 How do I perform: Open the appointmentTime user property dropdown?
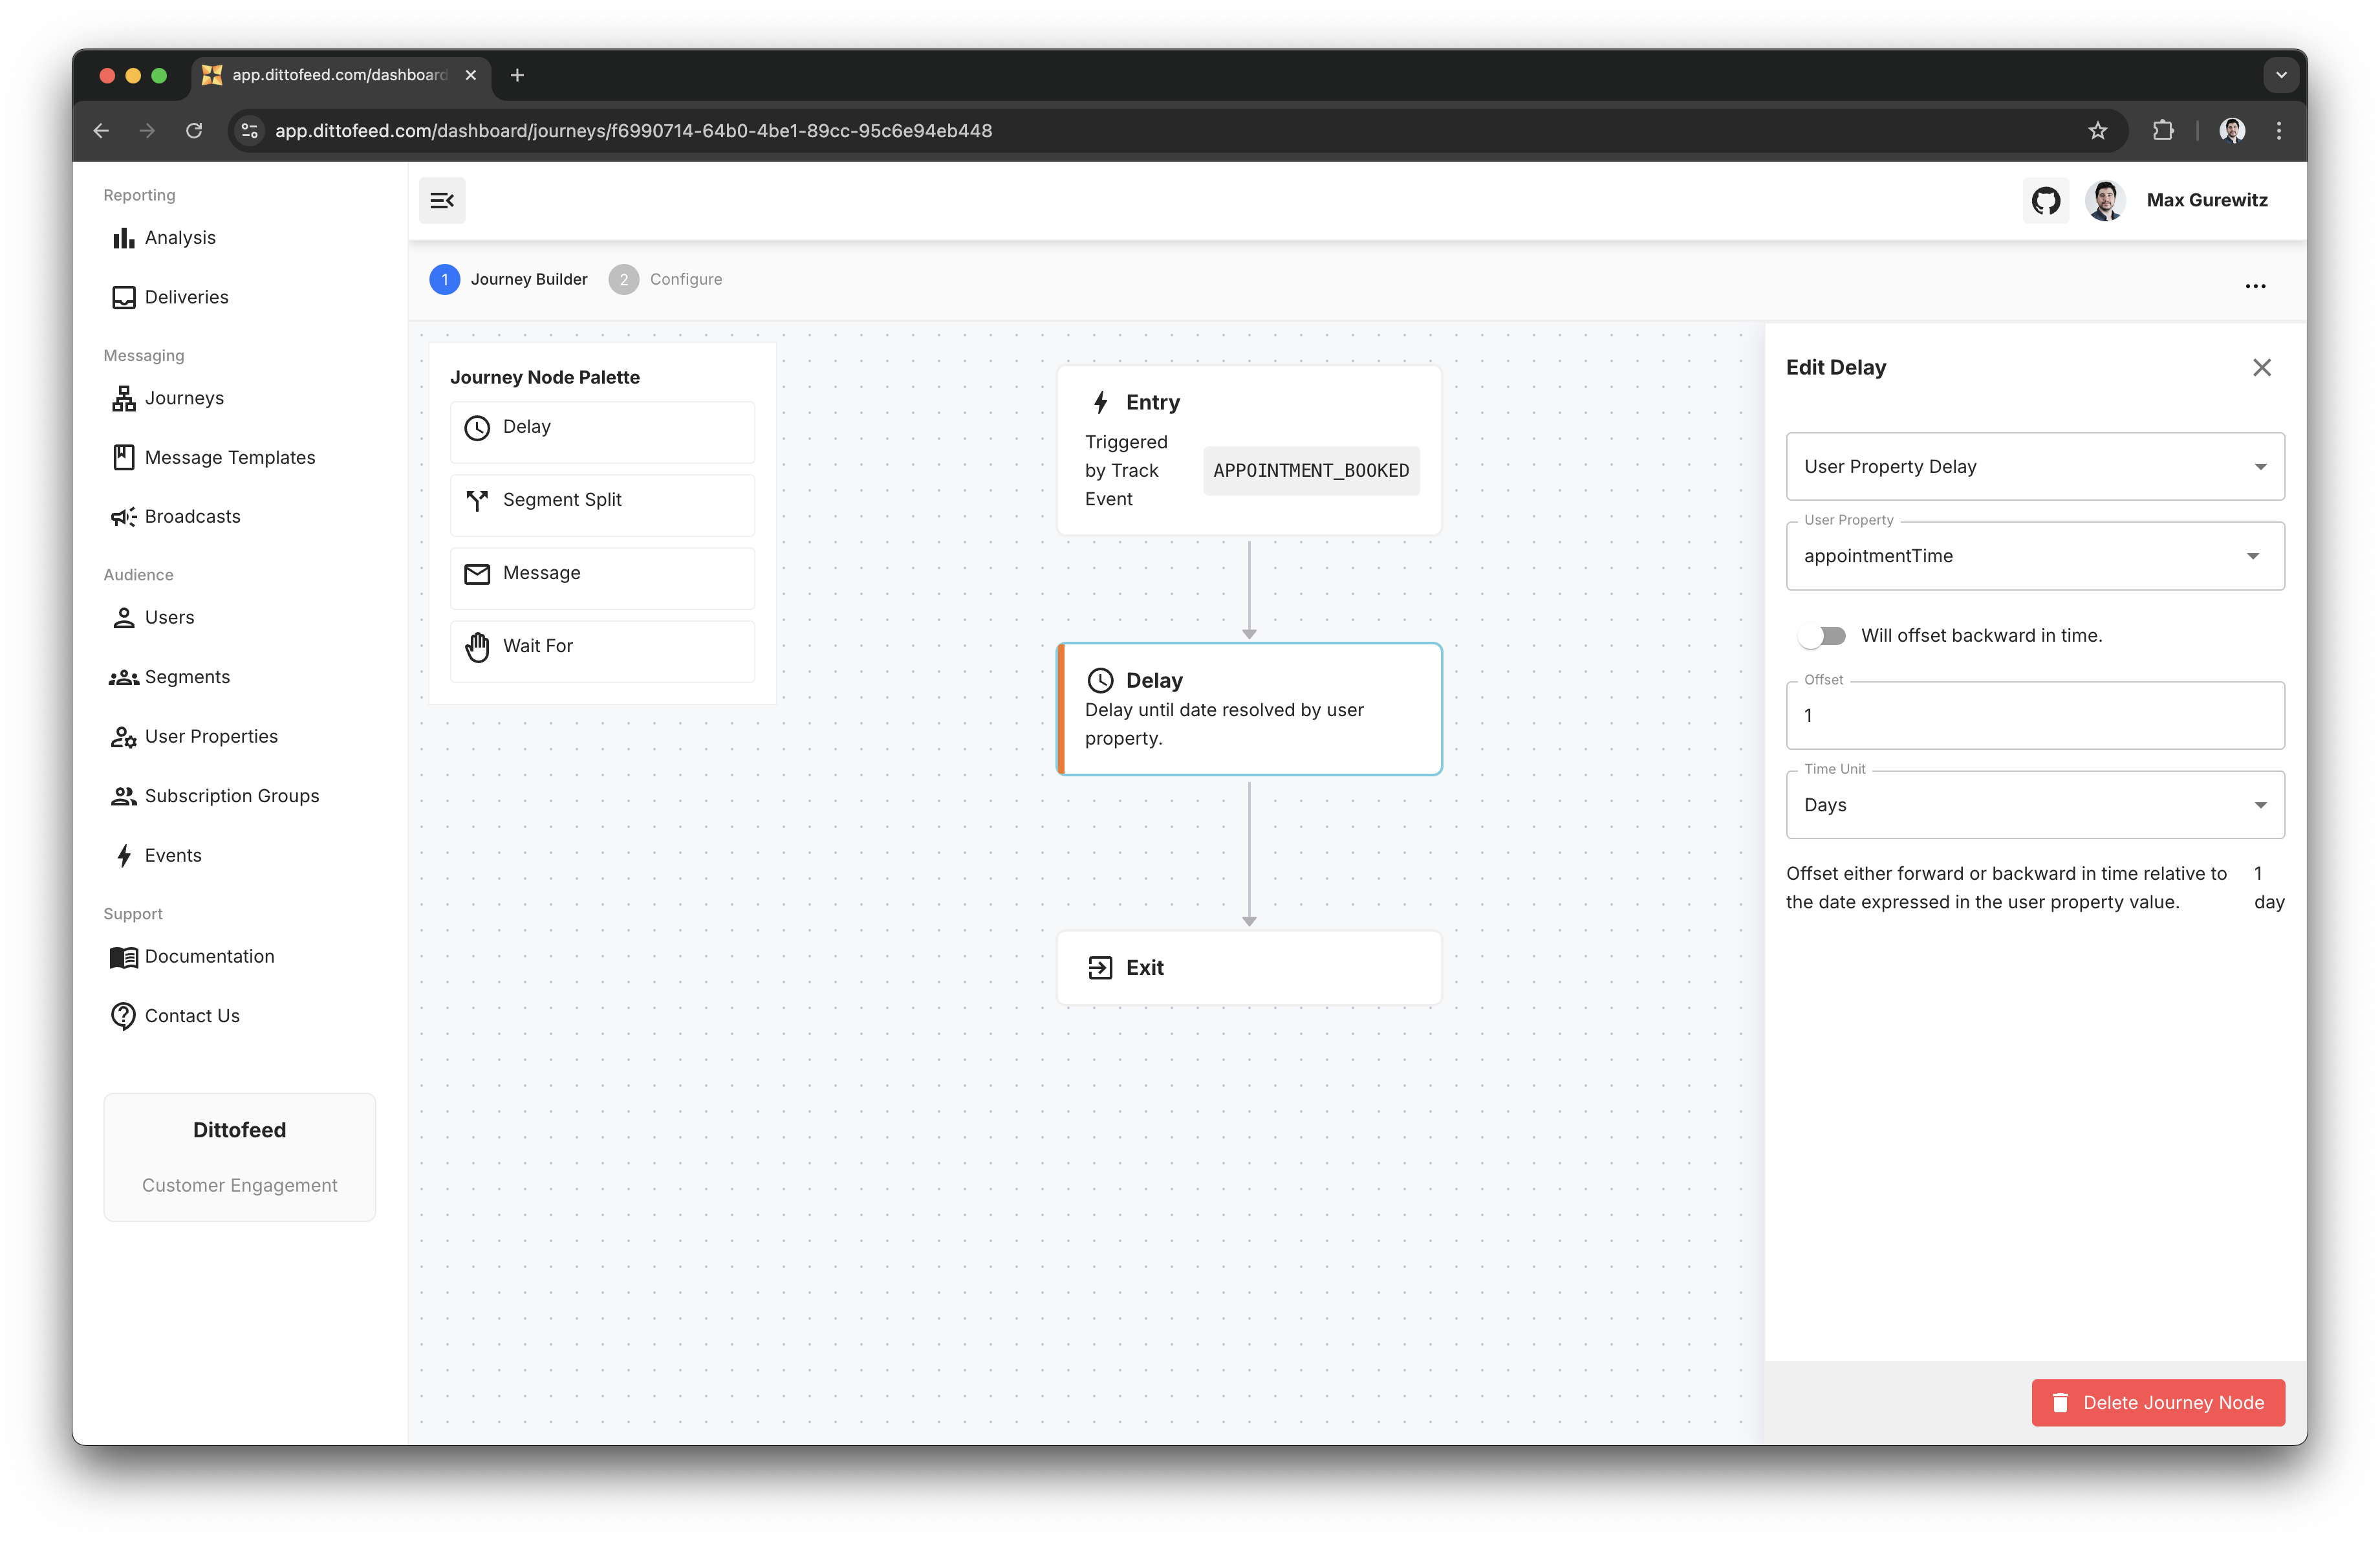pyautogui.click(x=2034, y=556)
